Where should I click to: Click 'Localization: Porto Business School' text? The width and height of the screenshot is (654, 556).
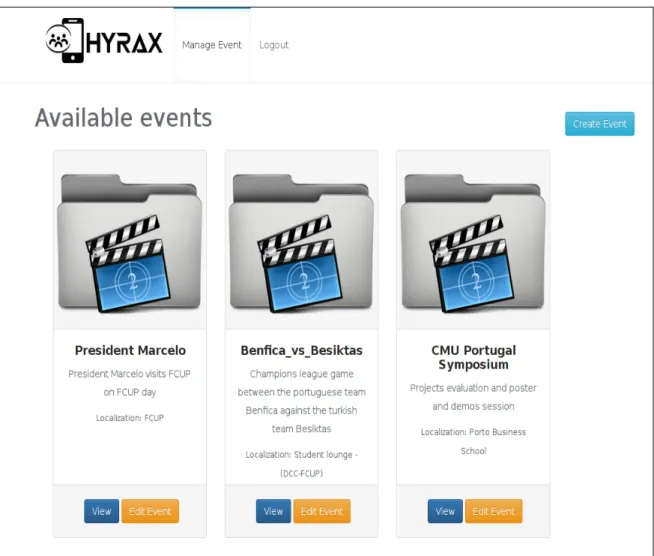pyautogui.click(x=473, y=441)
